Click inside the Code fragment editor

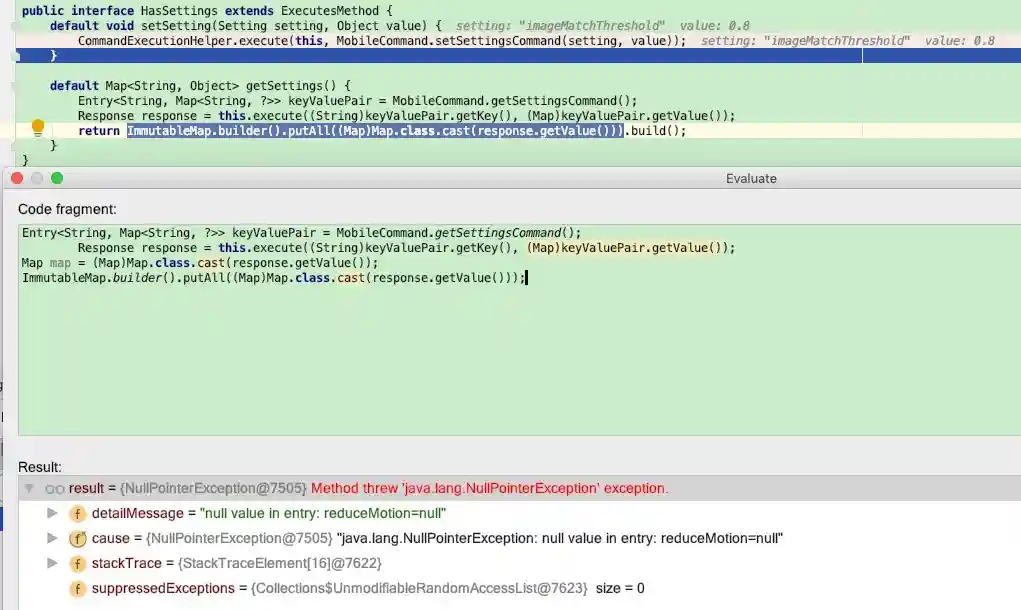[520, 330]
